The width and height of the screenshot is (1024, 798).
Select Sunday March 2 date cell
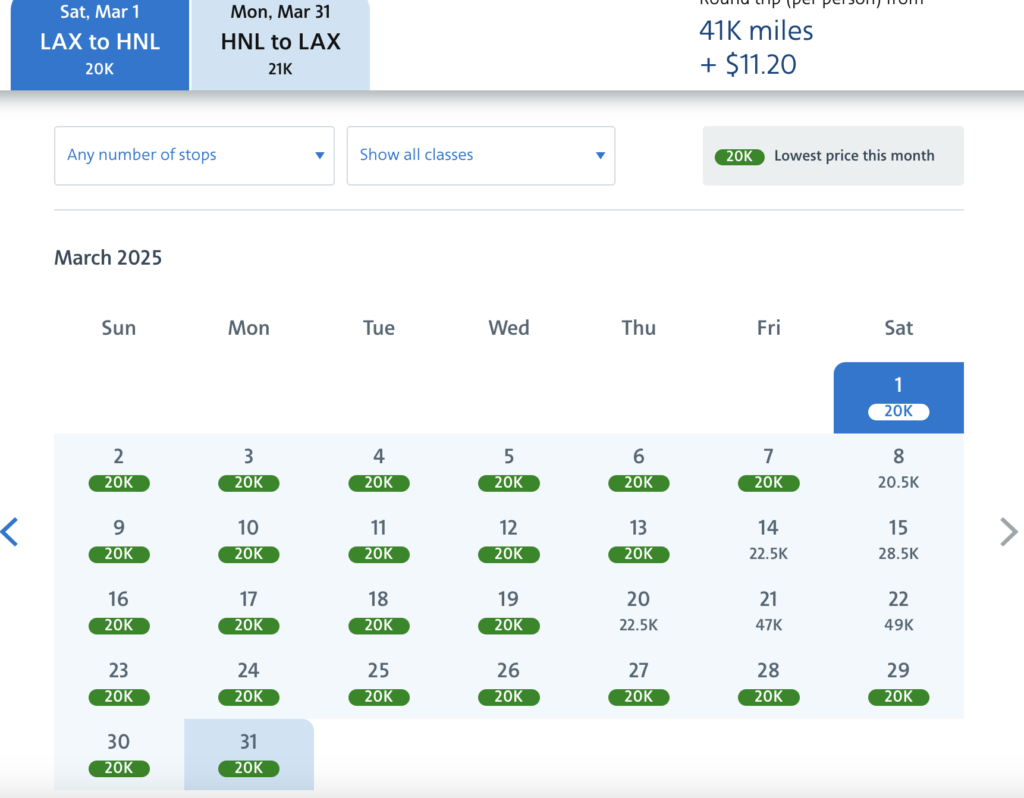click(x=119, y=468)
